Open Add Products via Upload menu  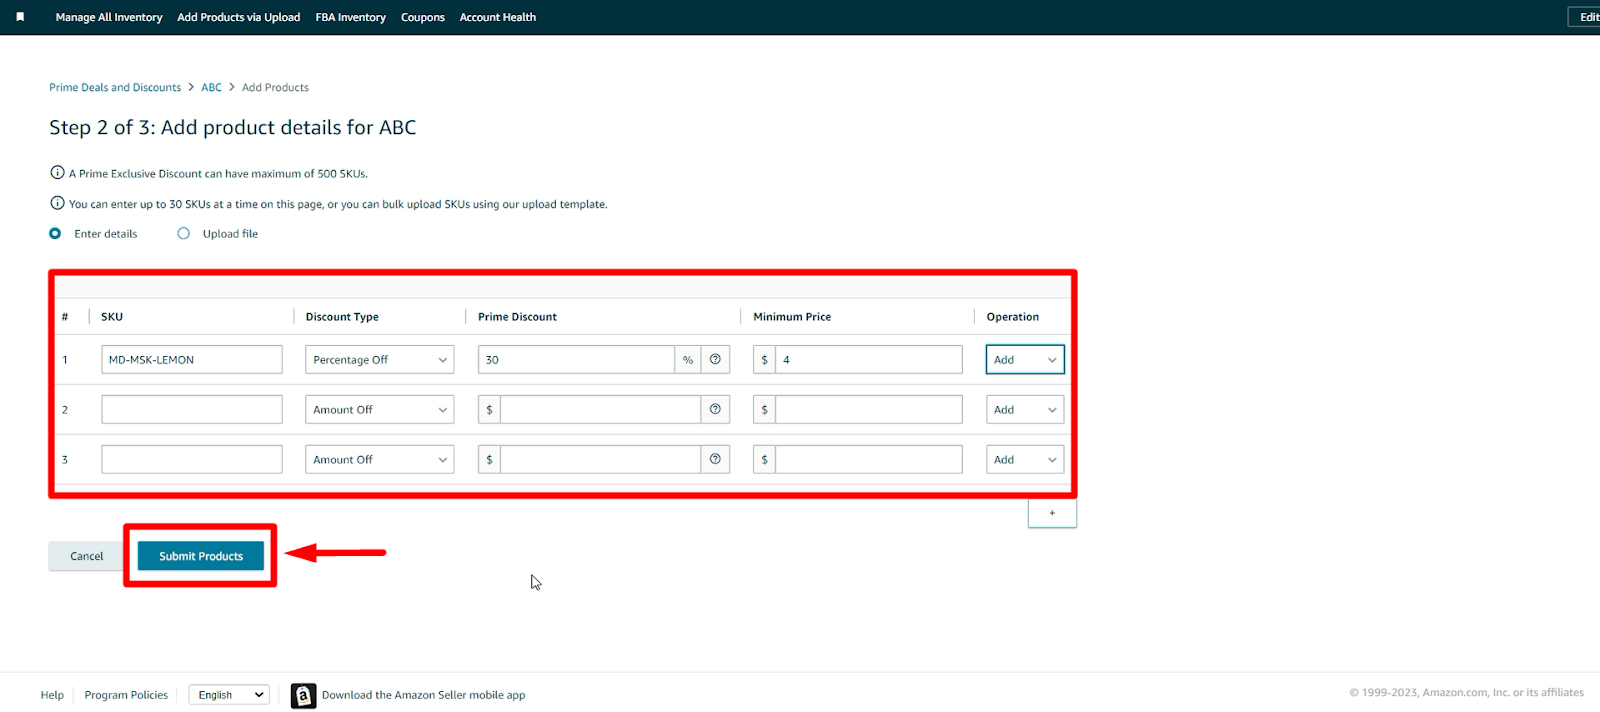click(x=239, y=17)
